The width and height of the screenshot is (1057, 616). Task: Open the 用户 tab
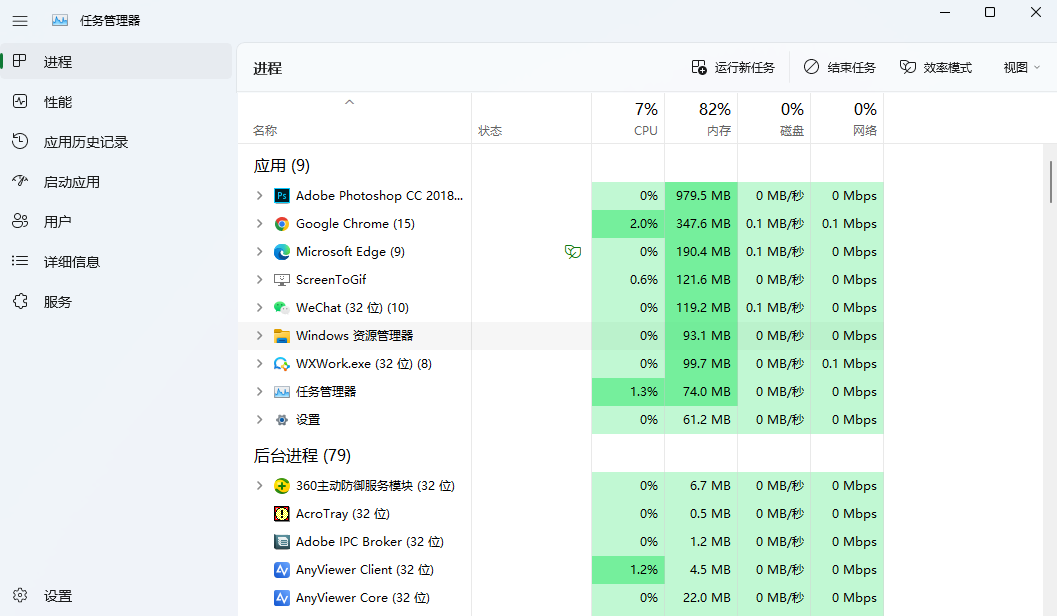coord(117,222)
